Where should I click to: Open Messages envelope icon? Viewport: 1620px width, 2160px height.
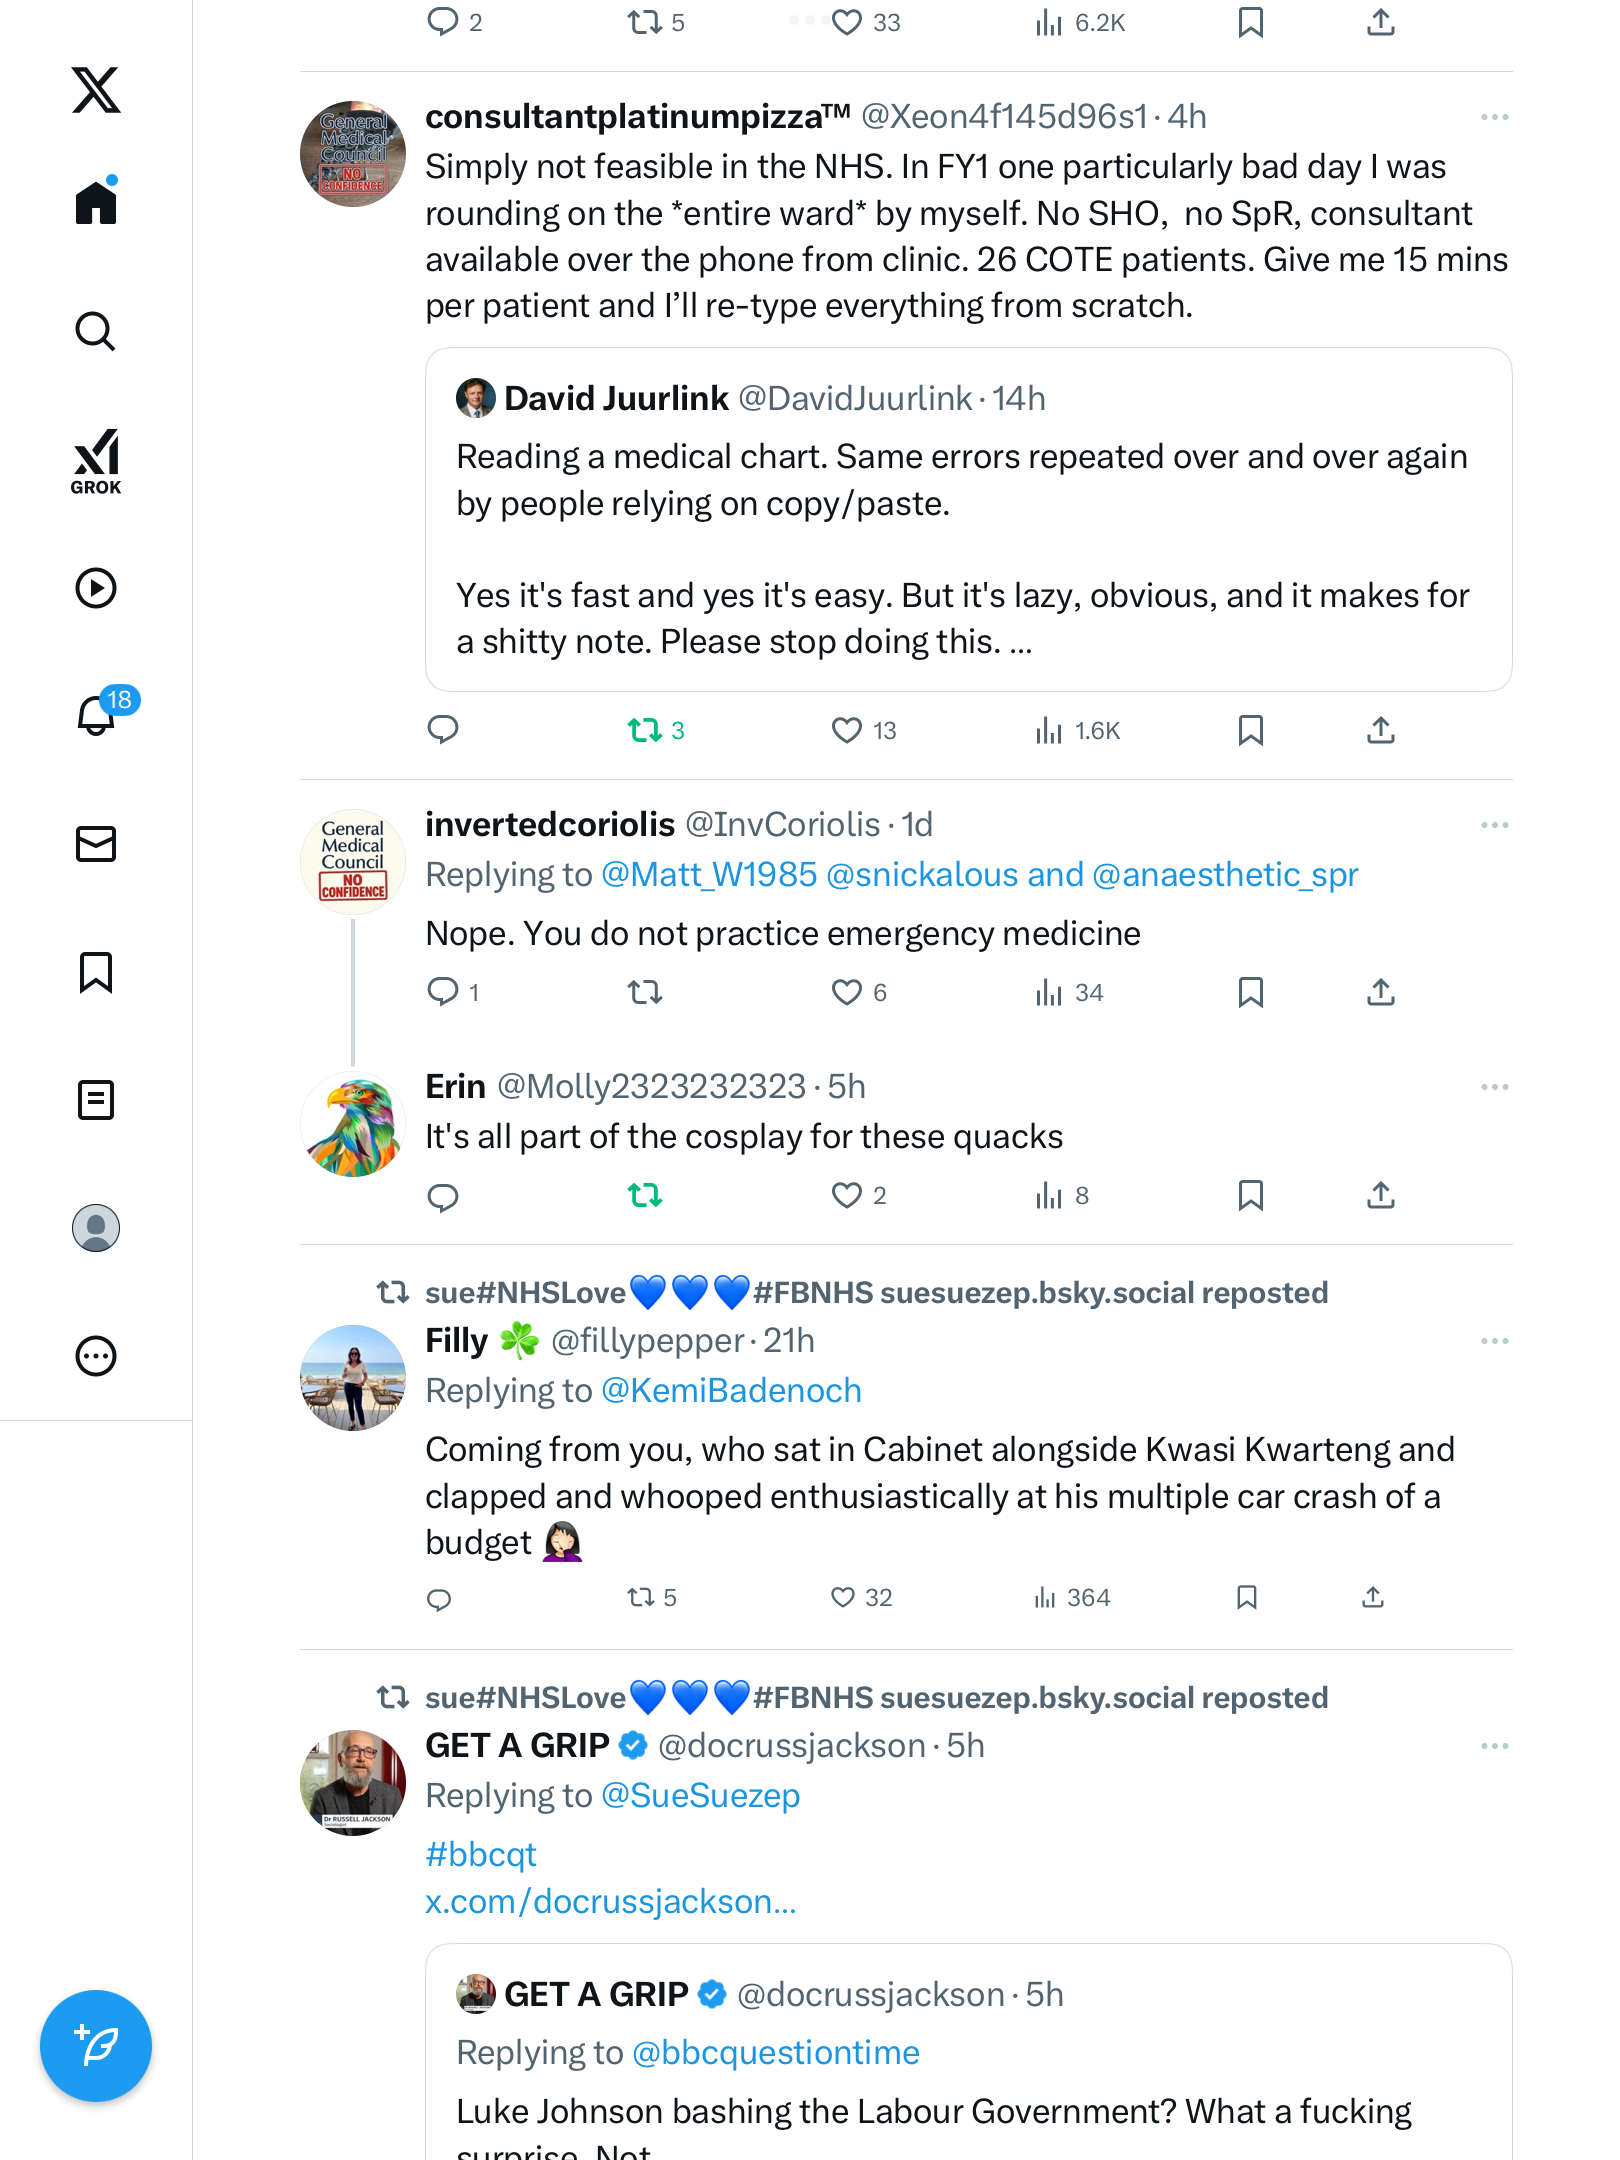coord(96,844)
